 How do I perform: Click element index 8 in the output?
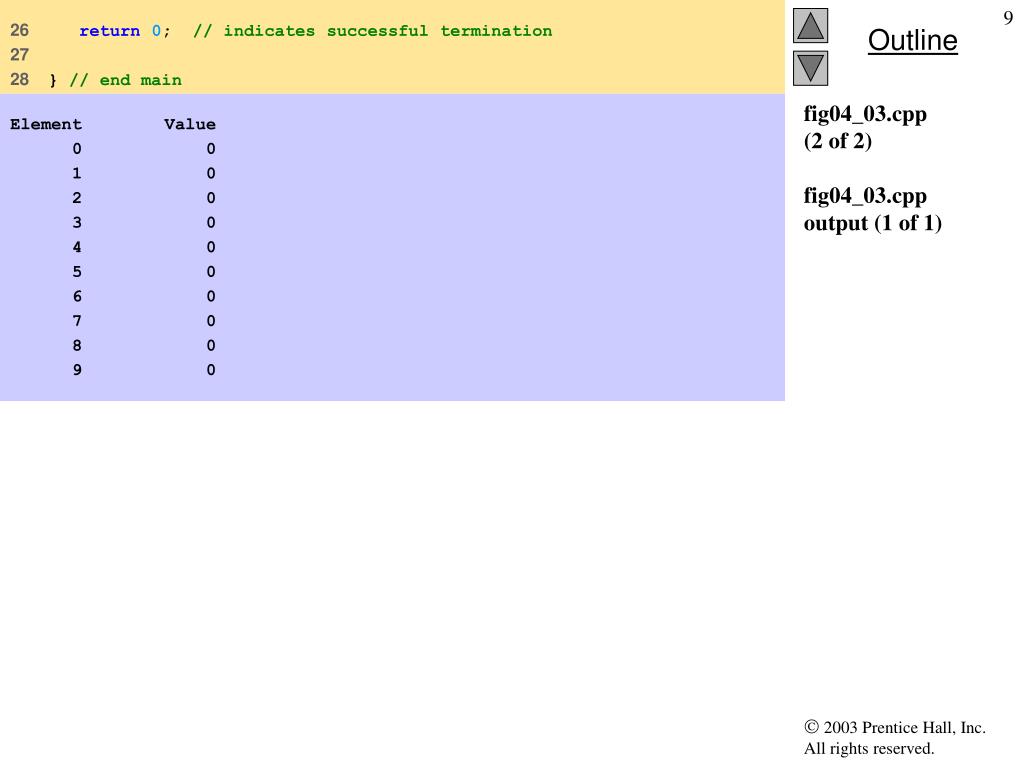(77, 345)
